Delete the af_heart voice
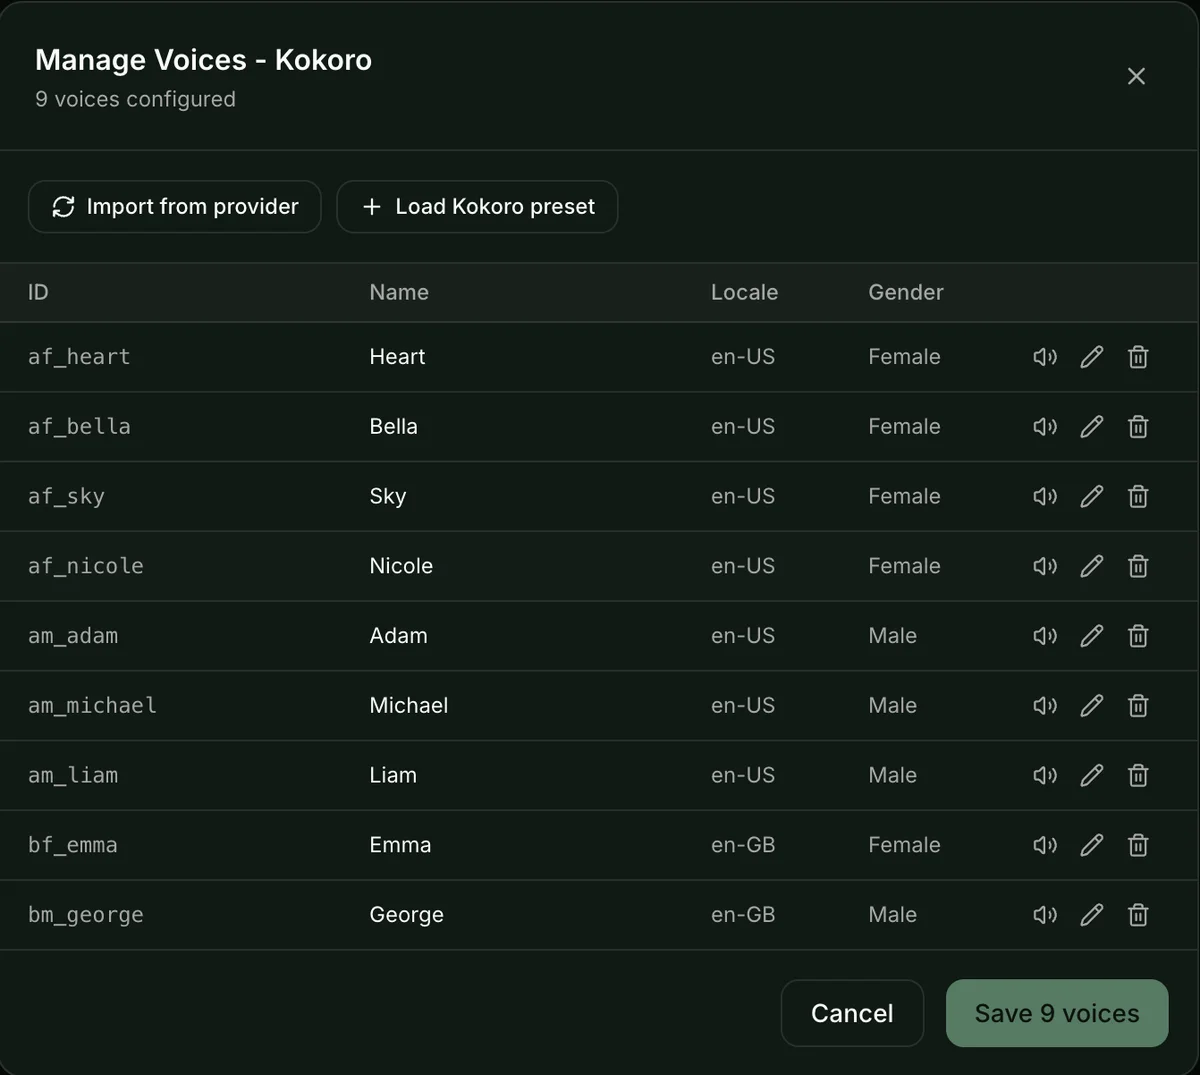The height and width of the screenshot is (1075, 1200). (x=1138, y=357)
